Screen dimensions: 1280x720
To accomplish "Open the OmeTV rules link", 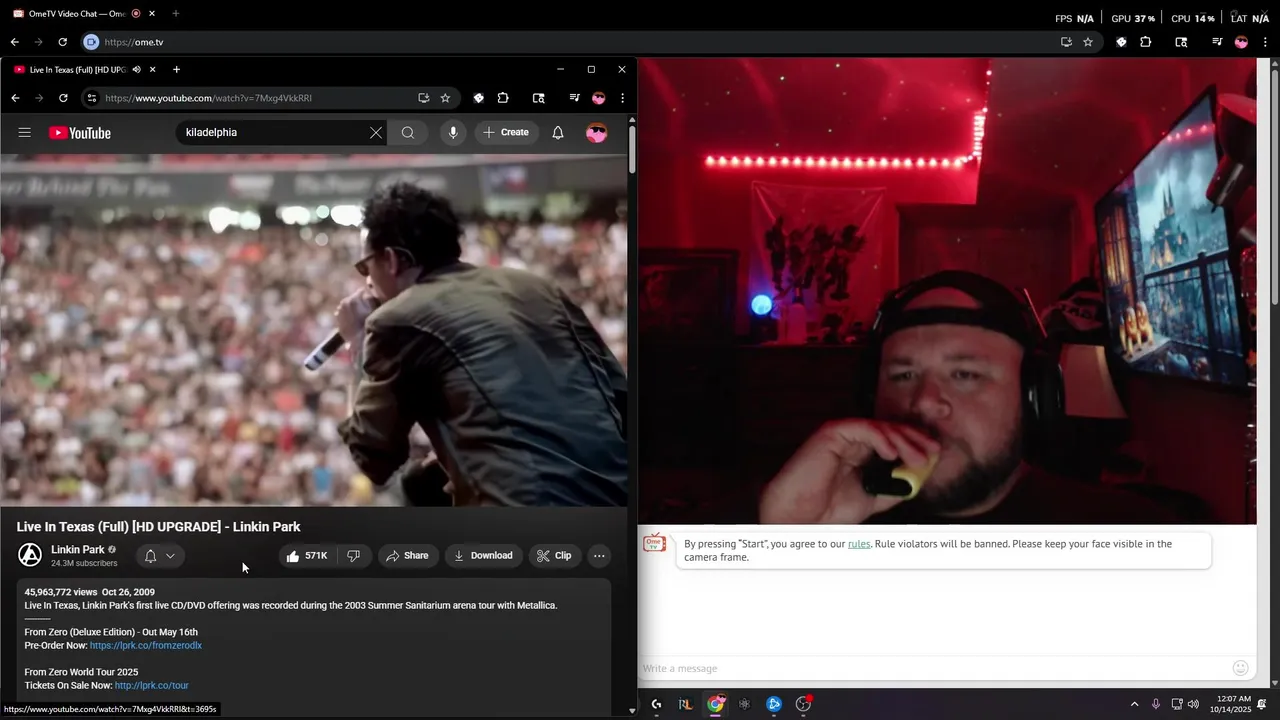I will pyautogui.click(x=859, y=544).
